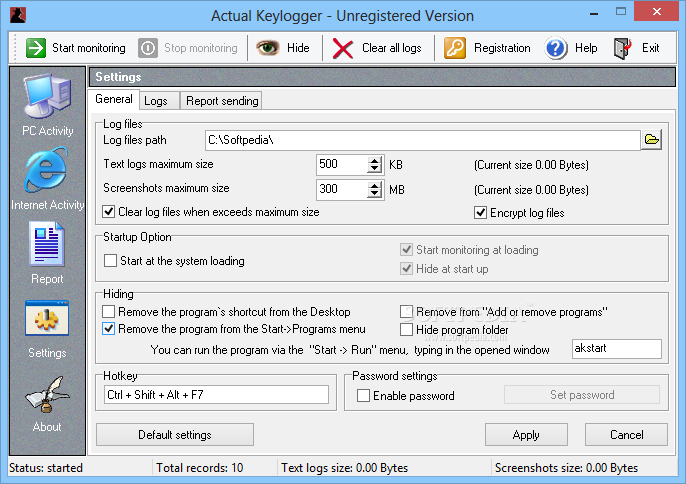Uncheck Remove the program from Start->Programs menu

(108, 329)
